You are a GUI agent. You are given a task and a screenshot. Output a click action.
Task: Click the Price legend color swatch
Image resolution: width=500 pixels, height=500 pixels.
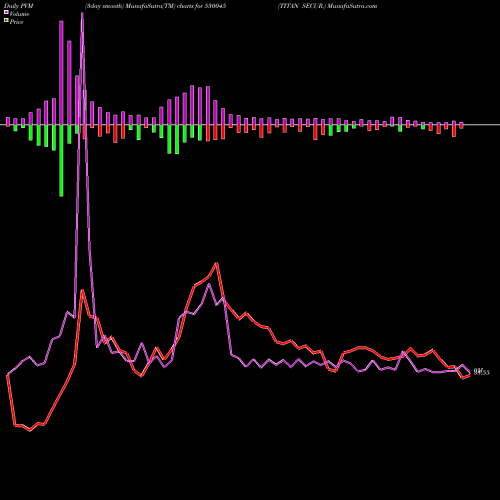(6, 21)
